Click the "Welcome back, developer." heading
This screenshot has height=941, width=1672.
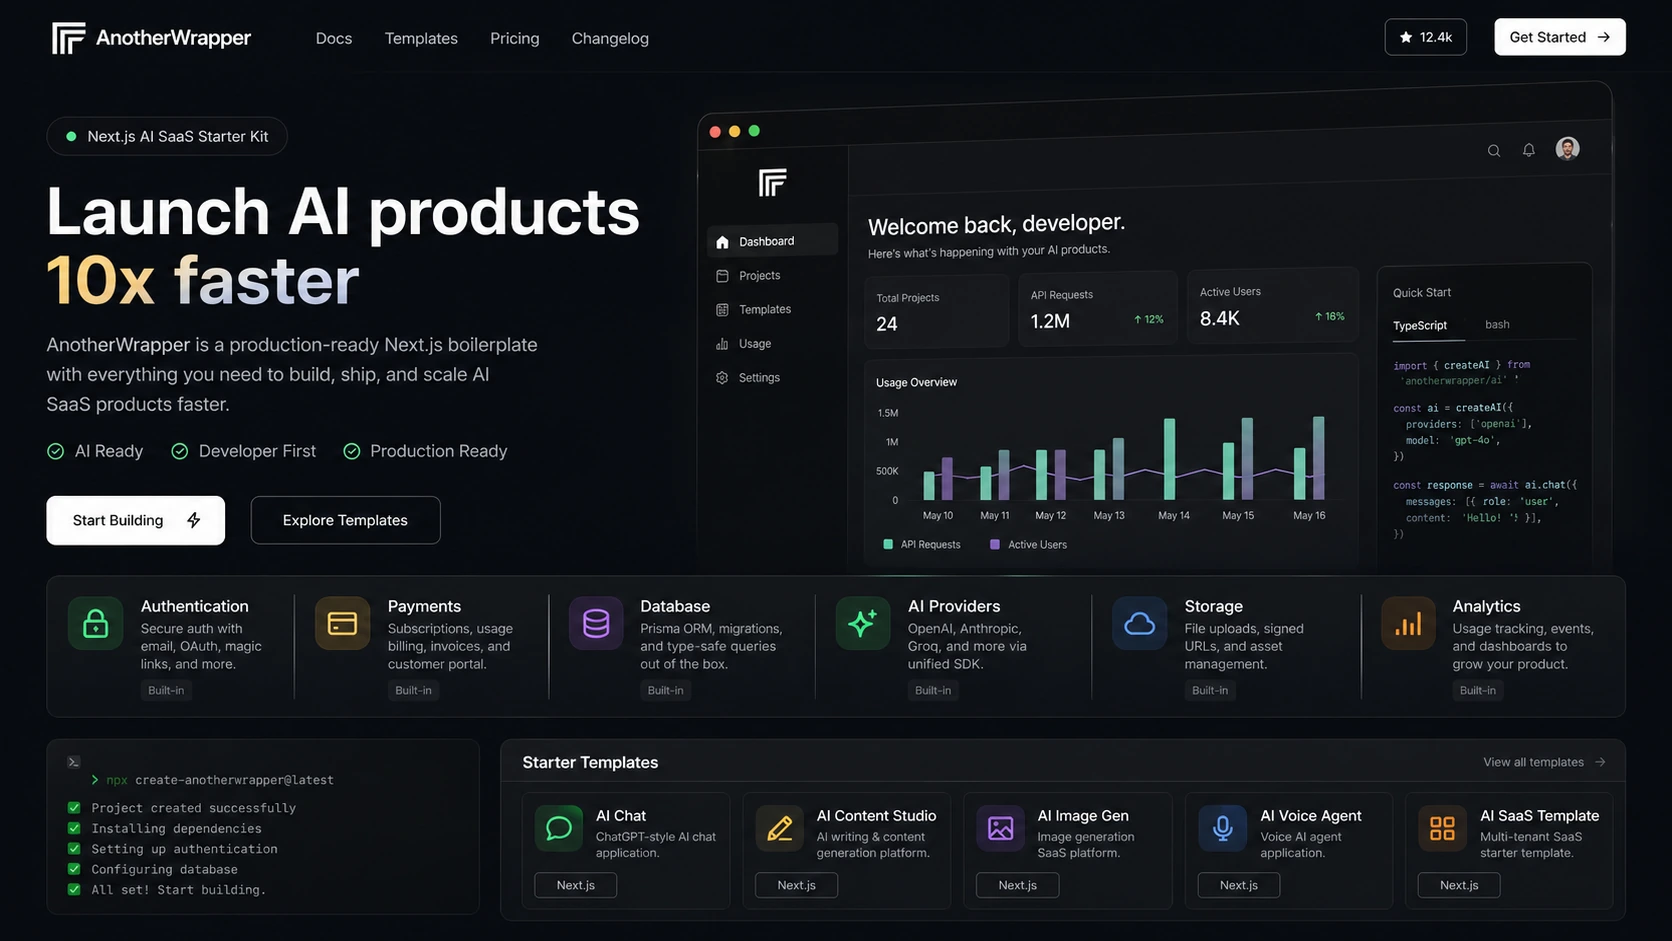(997, 224)
